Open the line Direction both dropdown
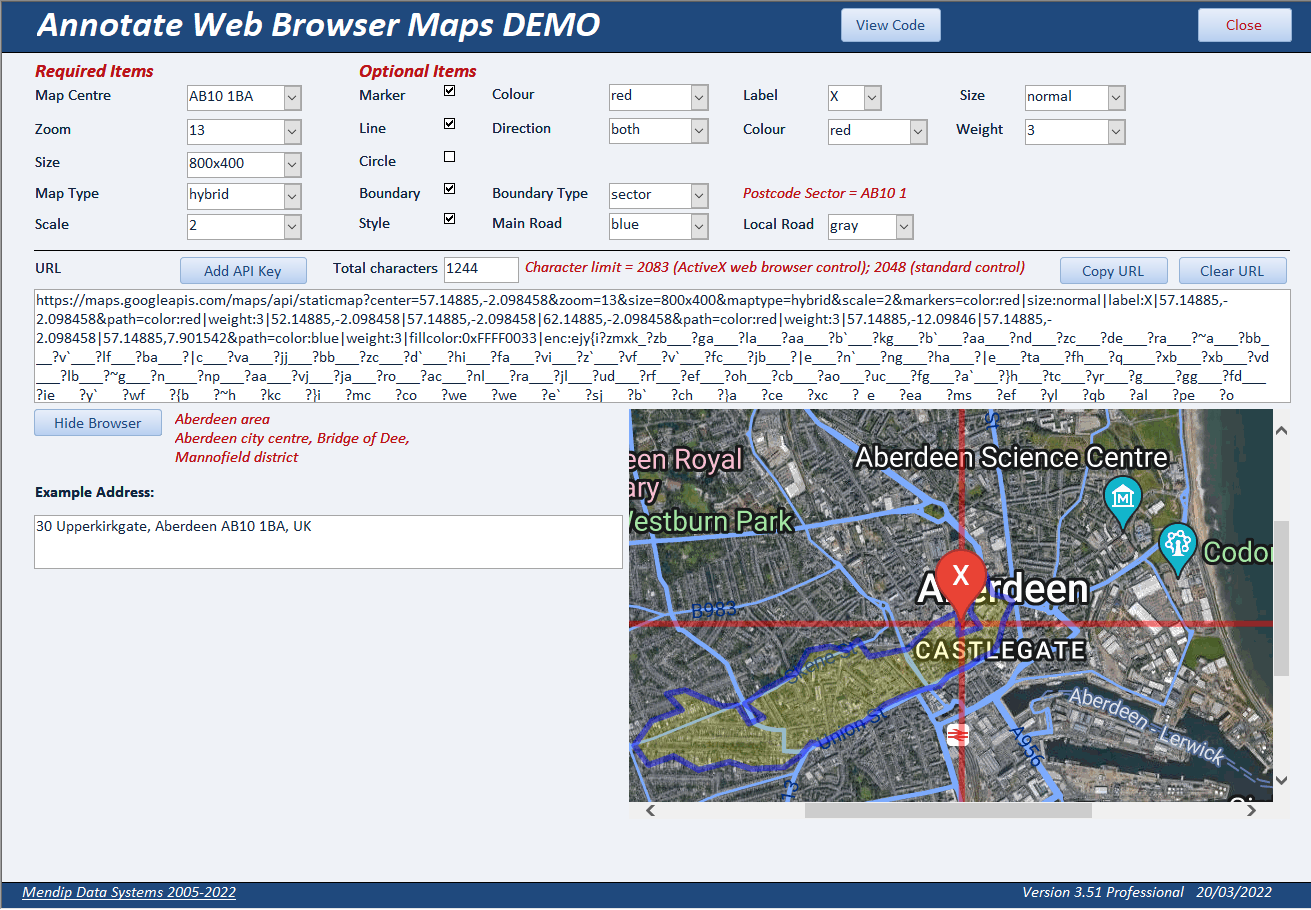 pyautogui.click(x=700, y=130)
